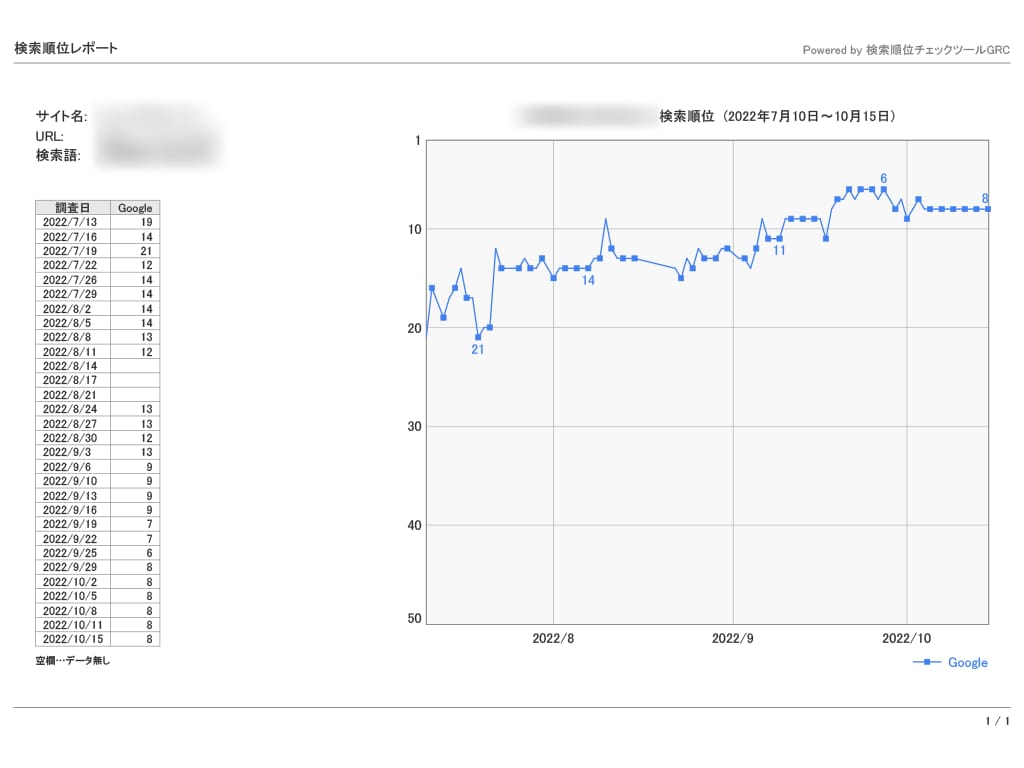Image resolution: width=1024 pixels, height=768 pixels.
Task: Click the Google legend text
Action: pyautogui.click(x=968, y=662)
